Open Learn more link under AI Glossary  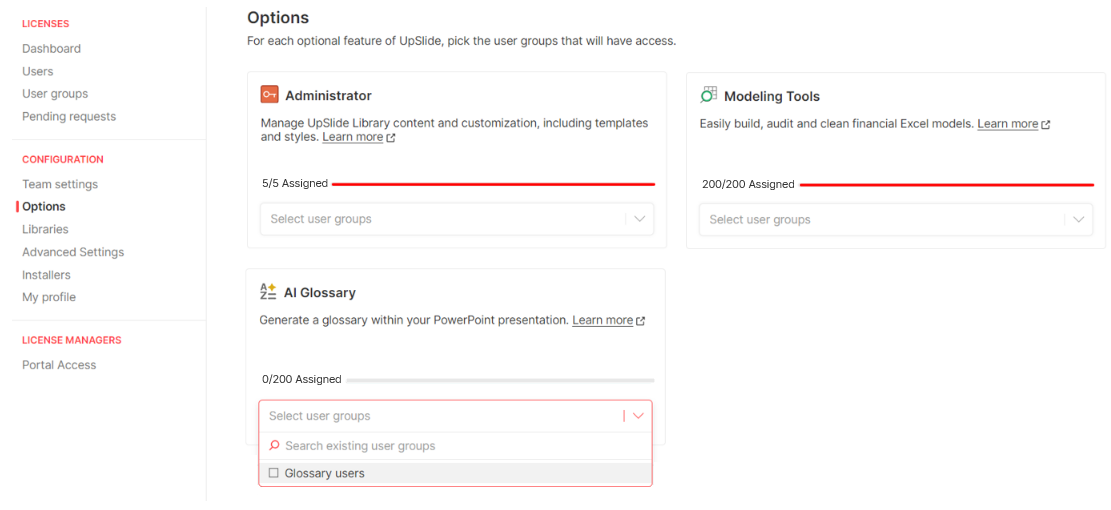[x=603, y=320]
